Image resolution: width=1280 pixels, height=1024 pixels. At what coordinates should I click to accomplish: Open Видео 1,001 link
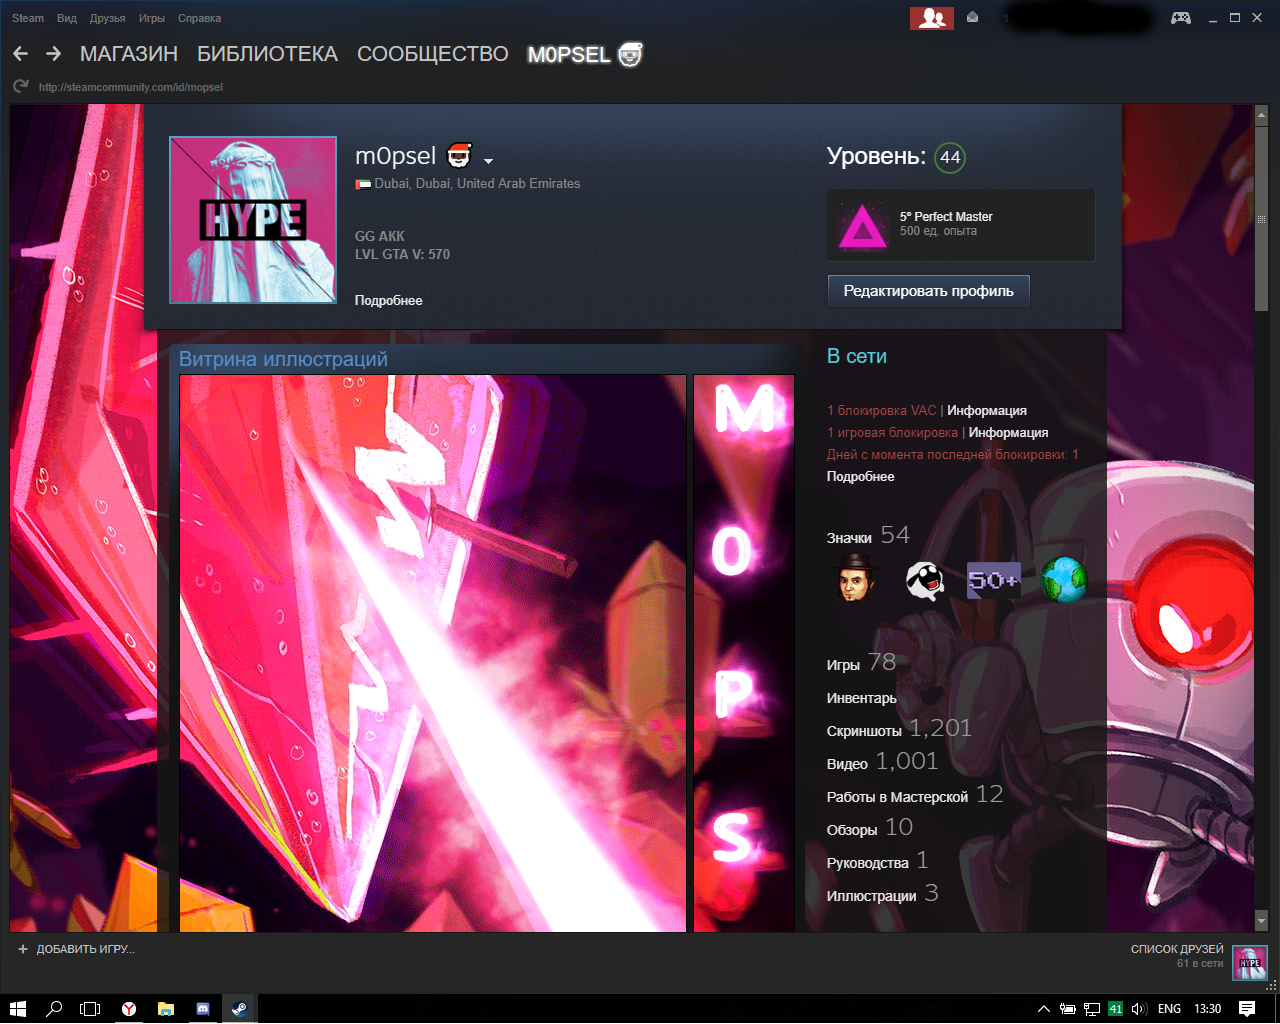(x=882, y=762)
